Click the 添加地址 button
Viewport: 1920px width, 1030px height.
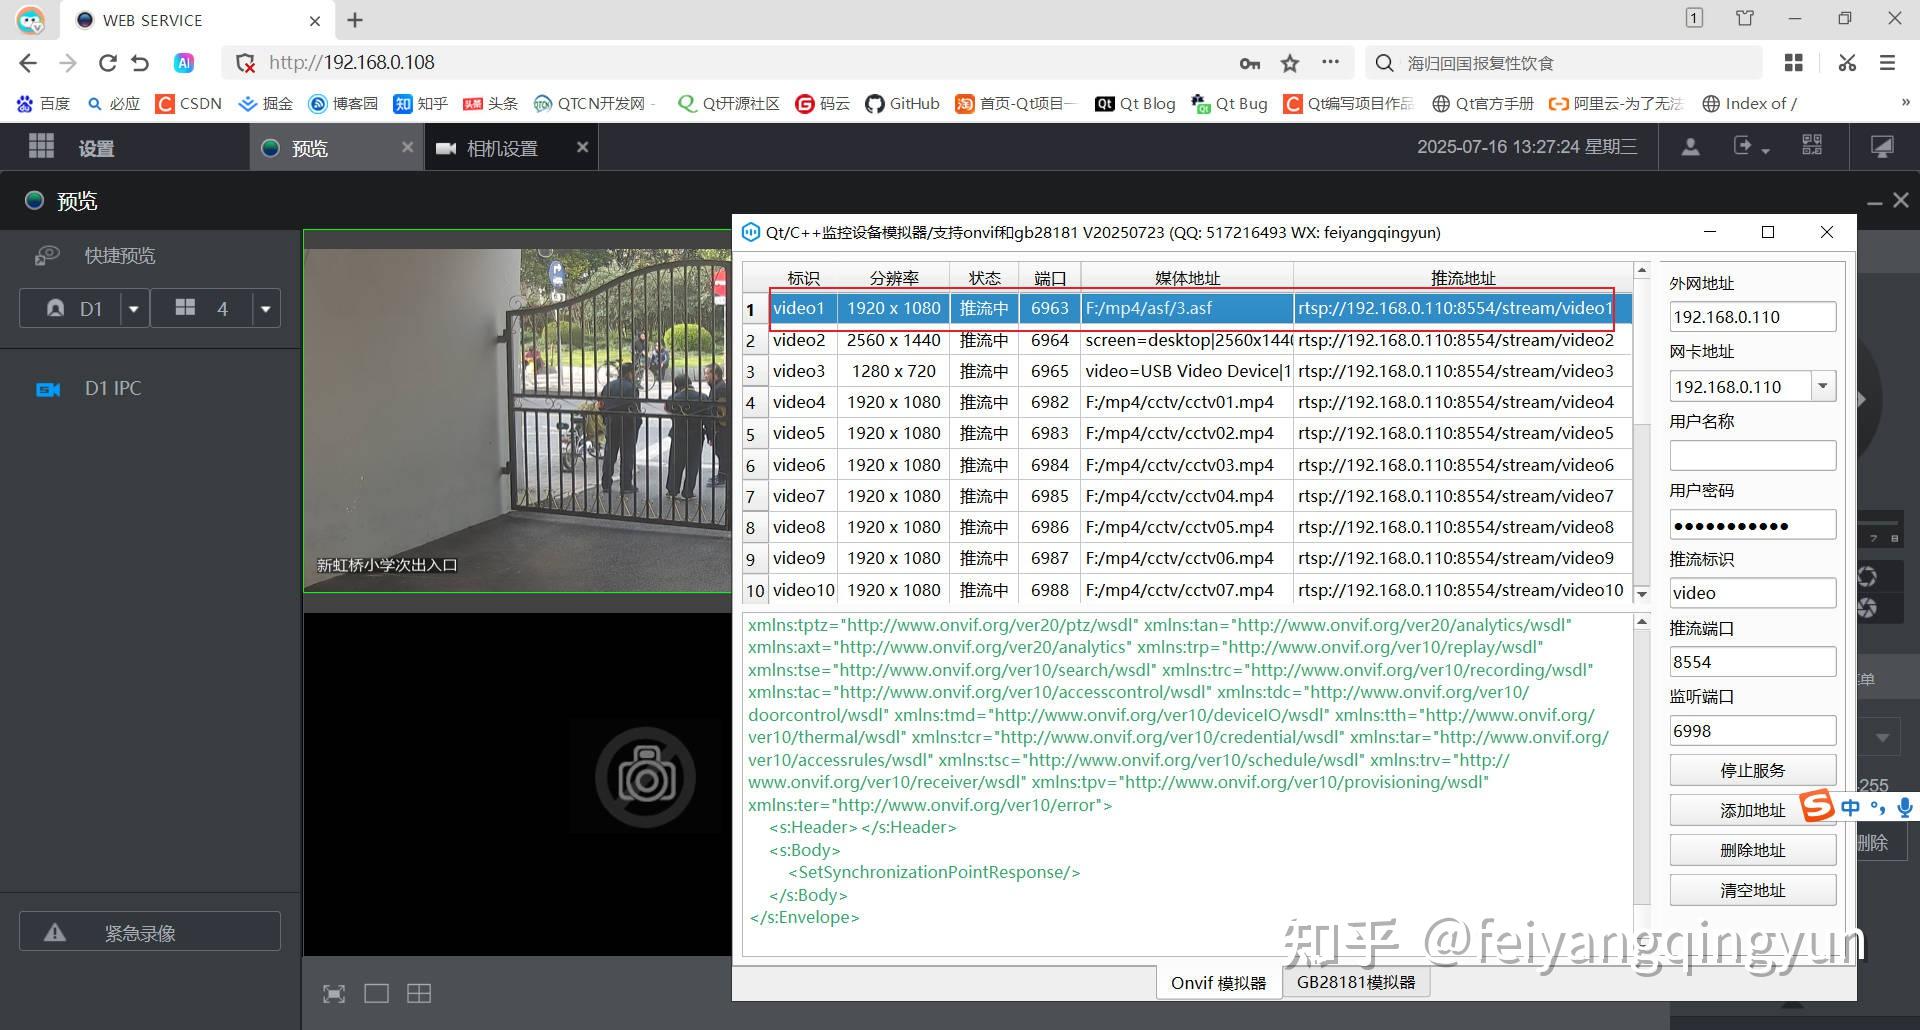pos(1752,809)
